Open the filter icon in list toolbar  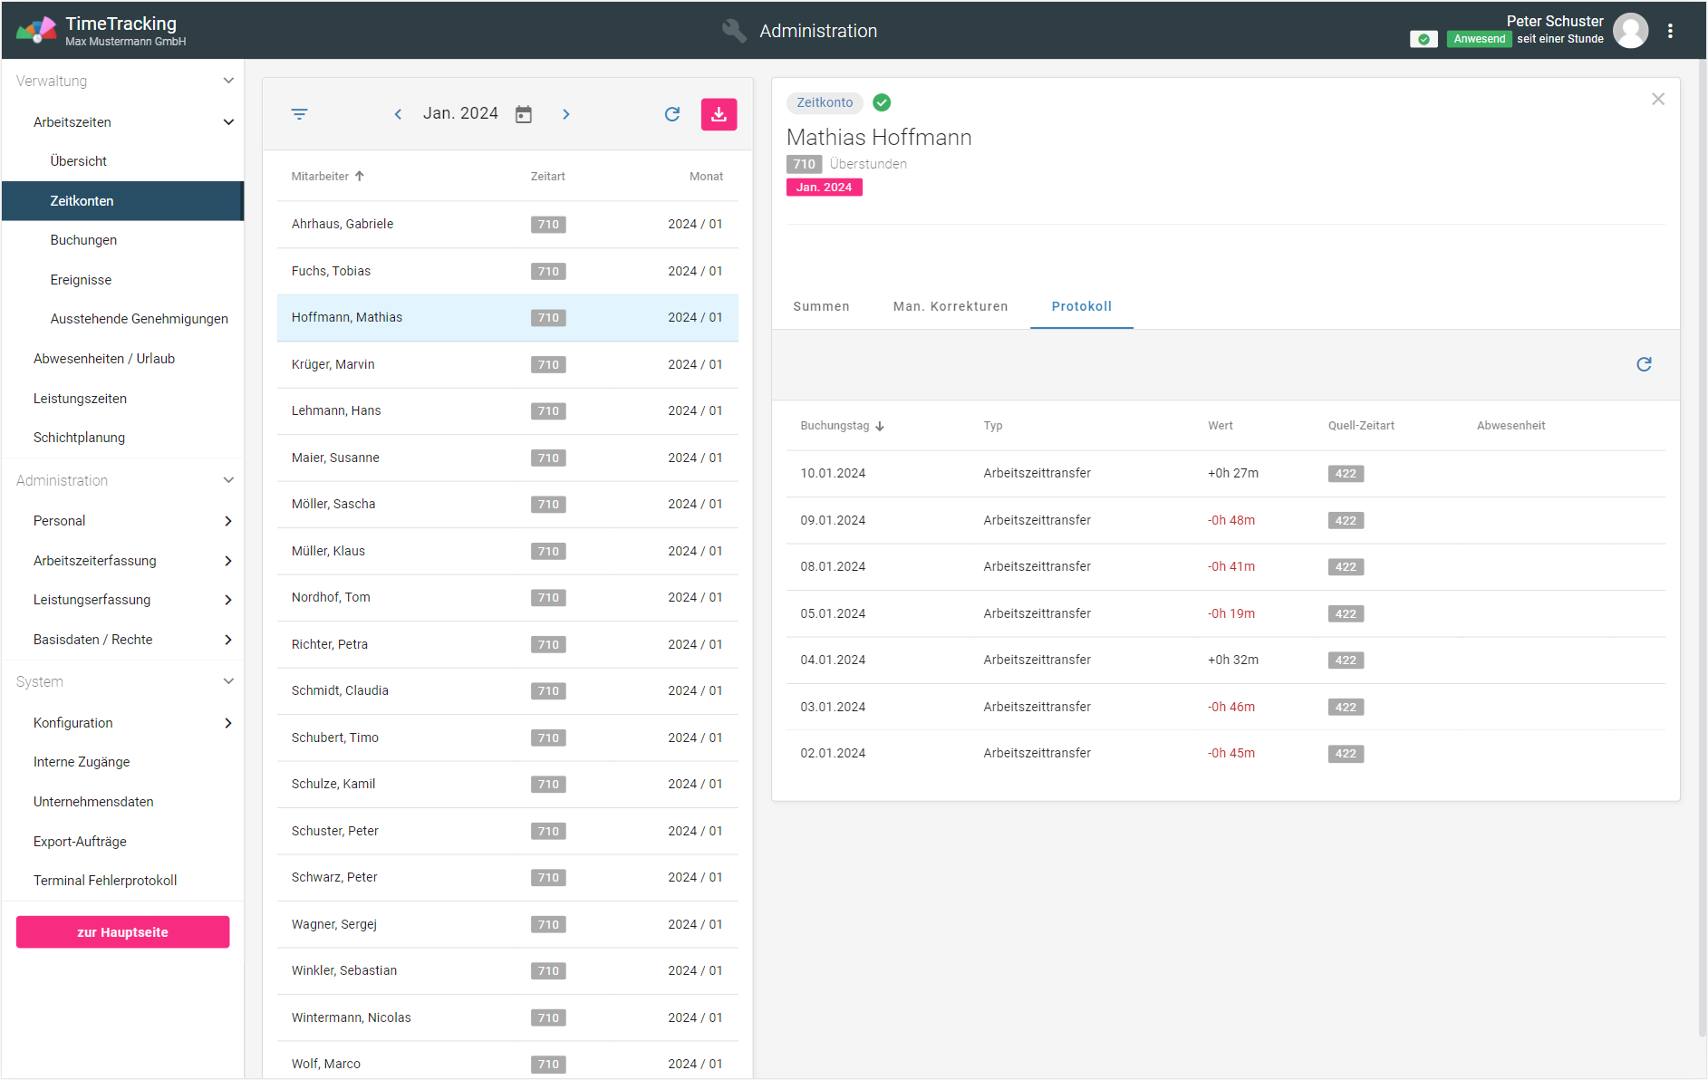point(299,114)
